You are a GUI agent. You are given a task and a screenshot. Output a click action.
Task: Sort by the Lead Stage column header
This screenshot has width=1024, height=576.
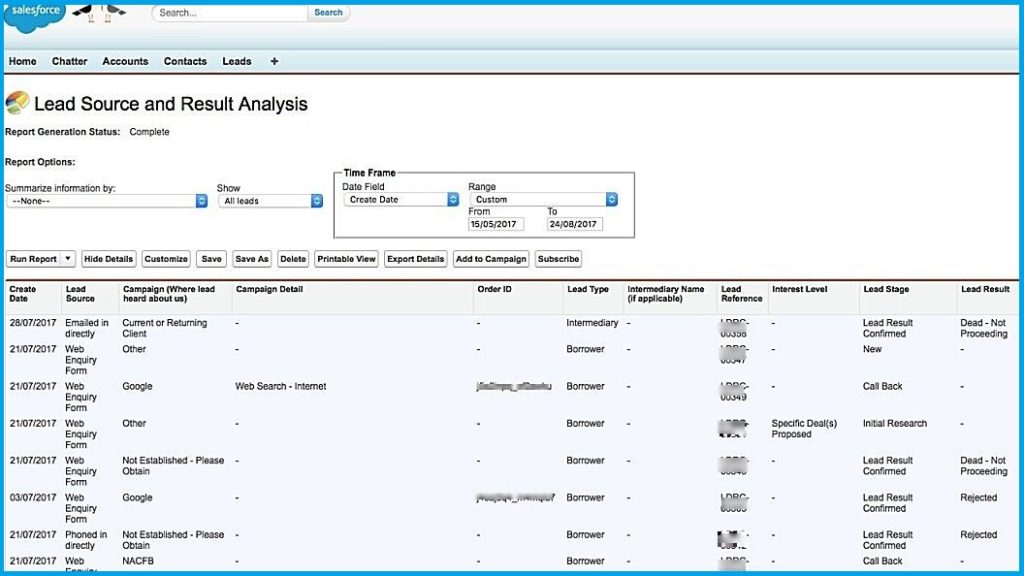(886, 289)
